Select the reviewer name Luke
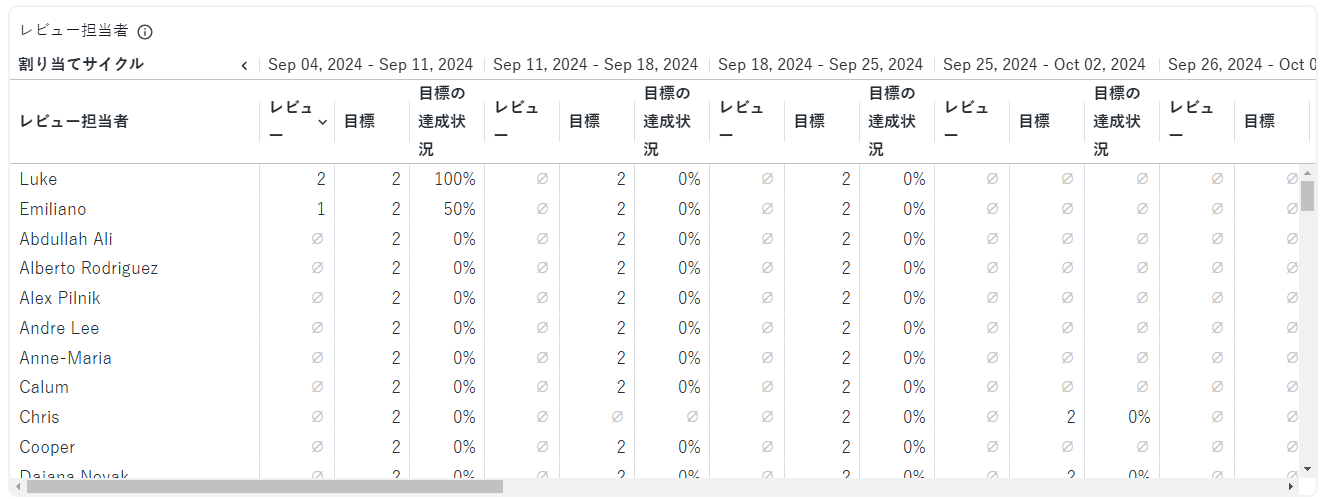1326x499 pixels. (39, 179)
